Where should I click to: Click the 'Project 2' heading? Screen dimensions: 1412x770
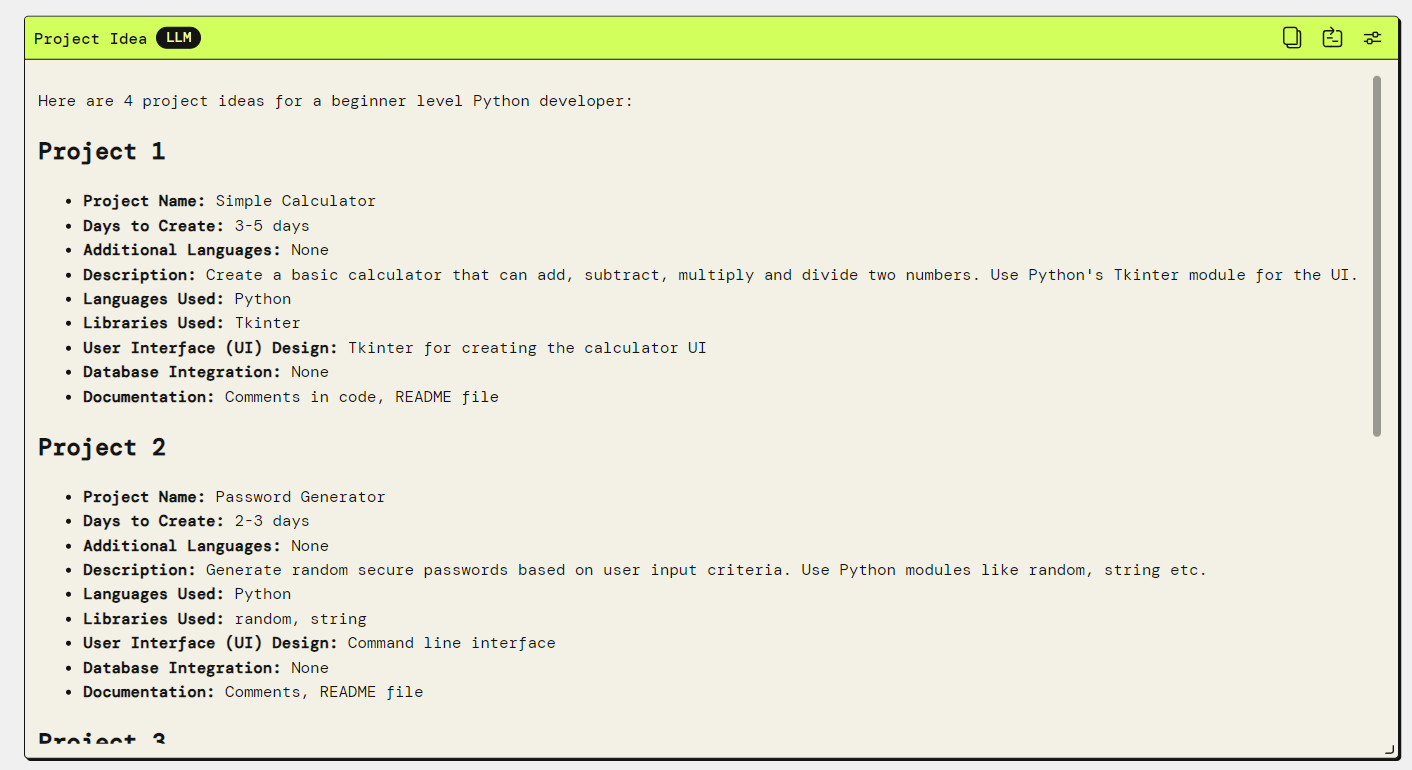click(x=102, y=447)
